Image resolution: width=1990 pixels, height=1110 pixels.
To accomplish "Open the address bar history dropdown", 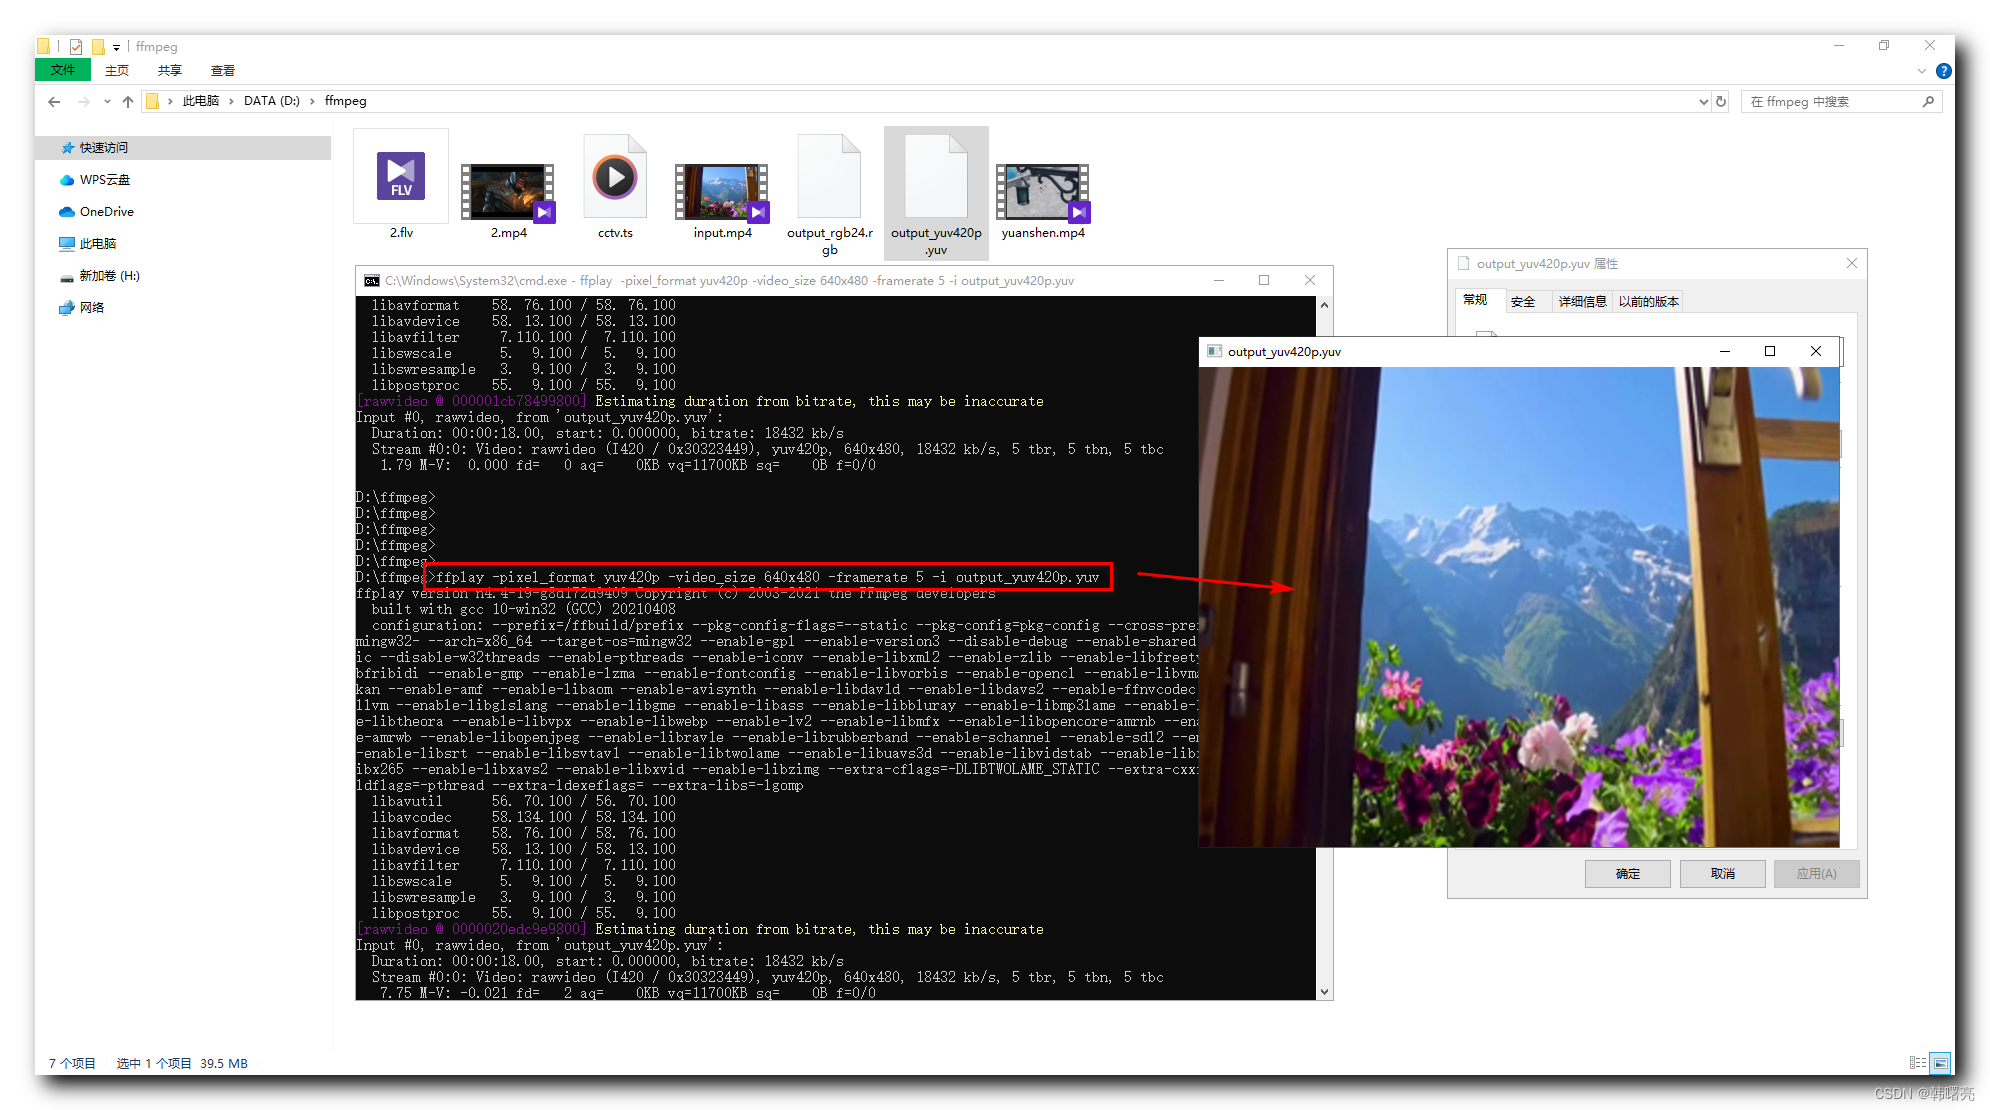I will (1702, 101).
